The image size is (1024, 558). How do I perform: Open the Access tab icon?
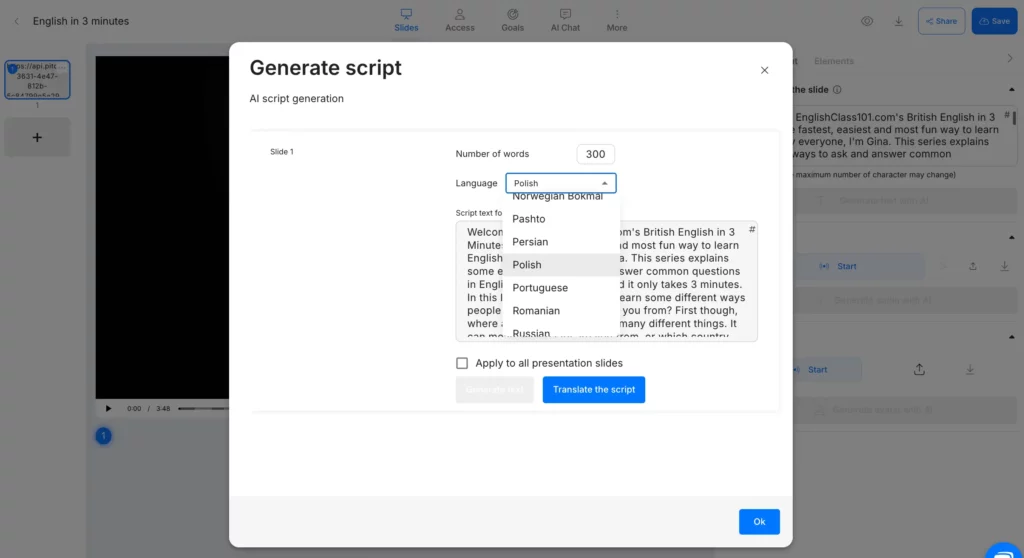460,15
